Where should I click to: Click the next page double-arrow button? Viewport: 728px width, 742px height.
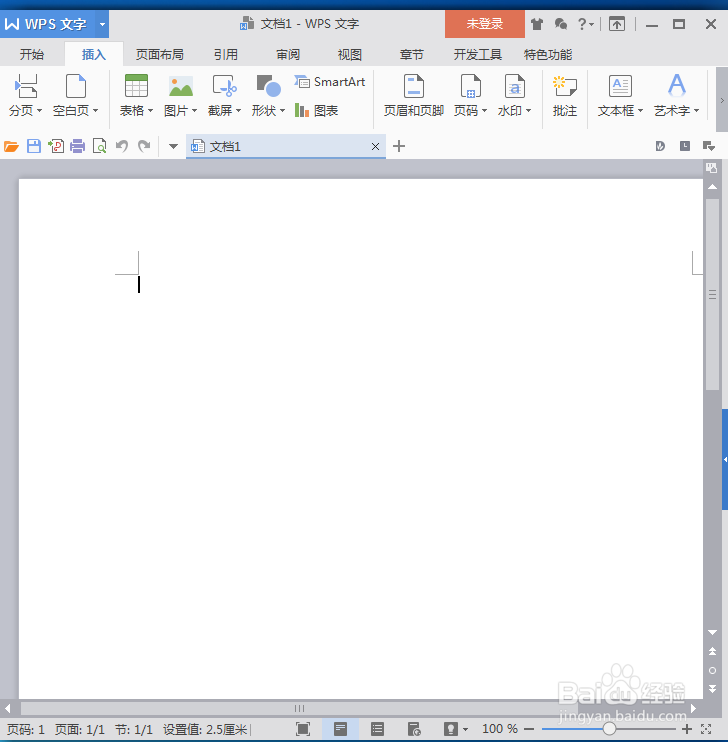tap(712, 689)
